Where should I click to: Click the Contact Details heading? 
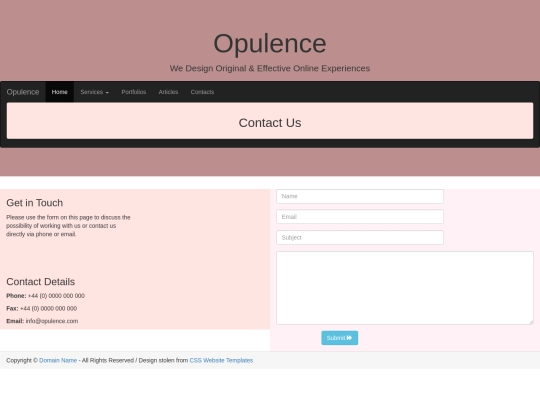tap(41, 282)
